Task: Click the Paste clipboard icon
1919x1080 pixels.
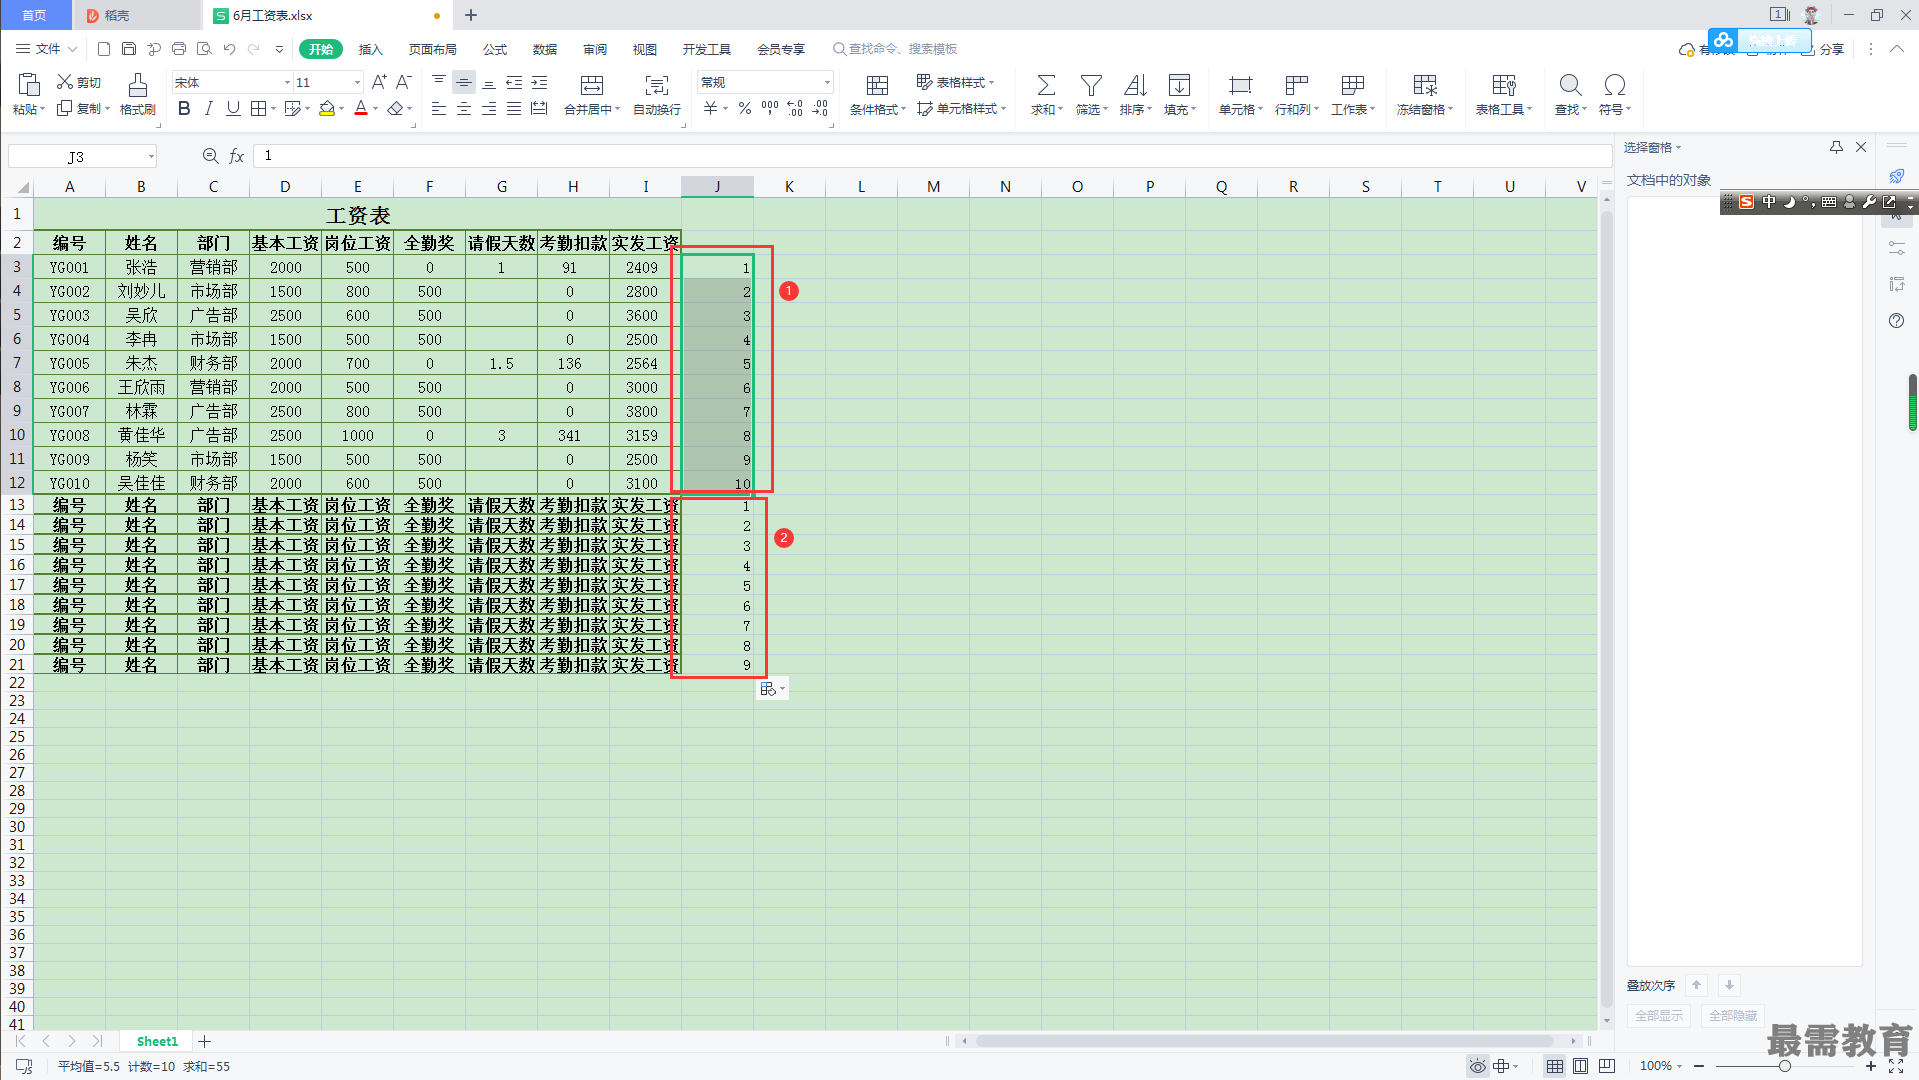Action: pyautogui.click(x=28, y=85)
